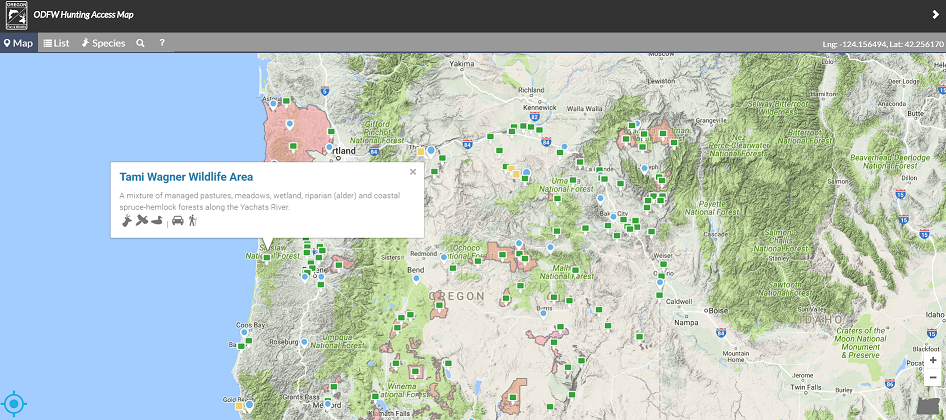Click the car access icon in popup
Image resolution: width=946 pixels, height=420 pixels.
[177, 221]
